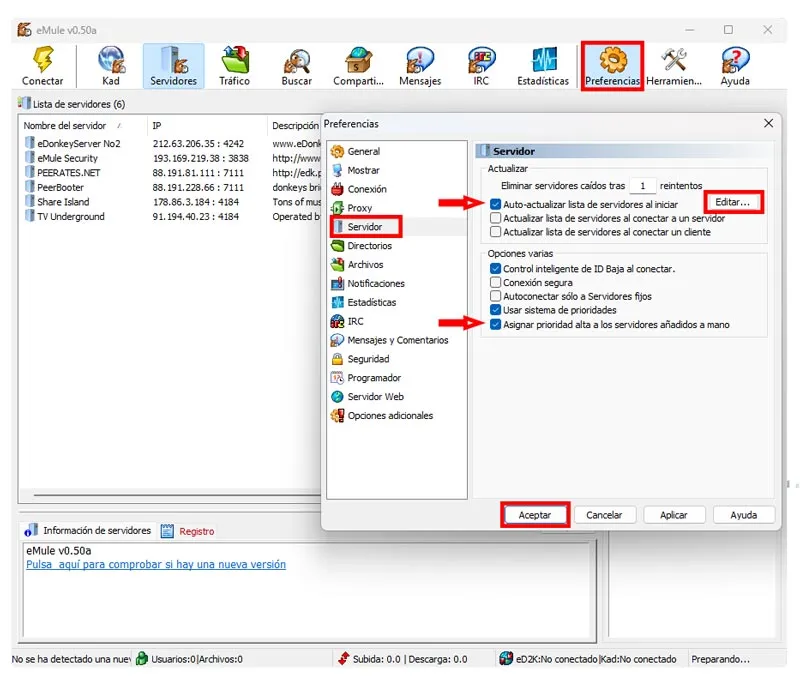Click the Usuarios status bar icon
The width and height of the screenshot is (800, 681).
[x=142, y=659]
